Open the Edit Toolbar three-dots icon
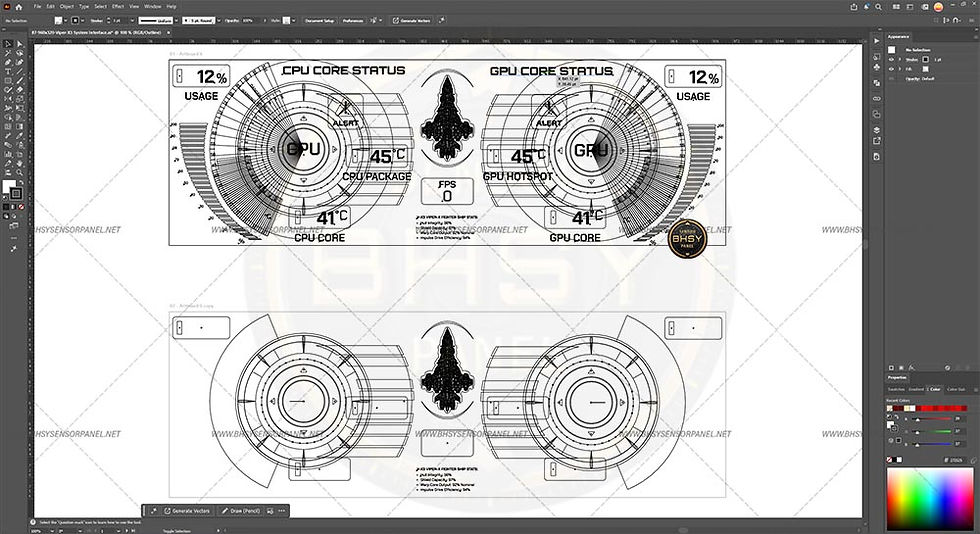 pyautogui.click(x=14, y=238)
